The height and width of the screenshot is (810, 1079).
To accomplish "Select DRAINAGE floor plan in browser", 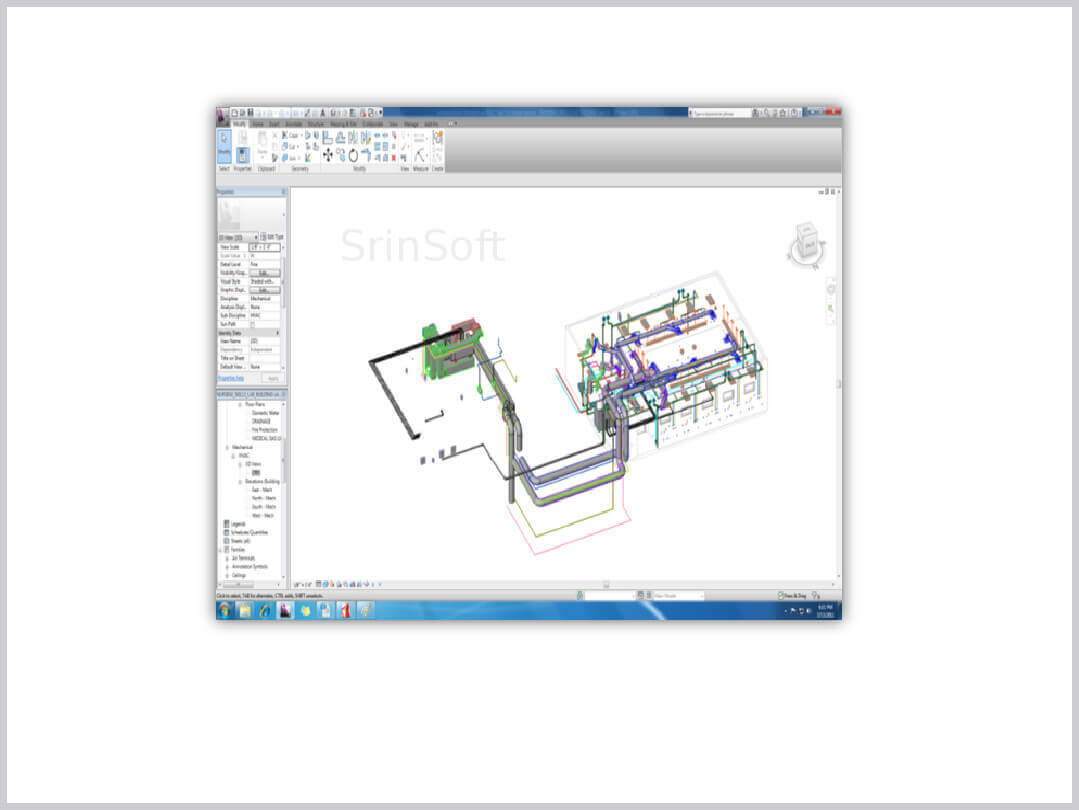I will coord(261,421).
